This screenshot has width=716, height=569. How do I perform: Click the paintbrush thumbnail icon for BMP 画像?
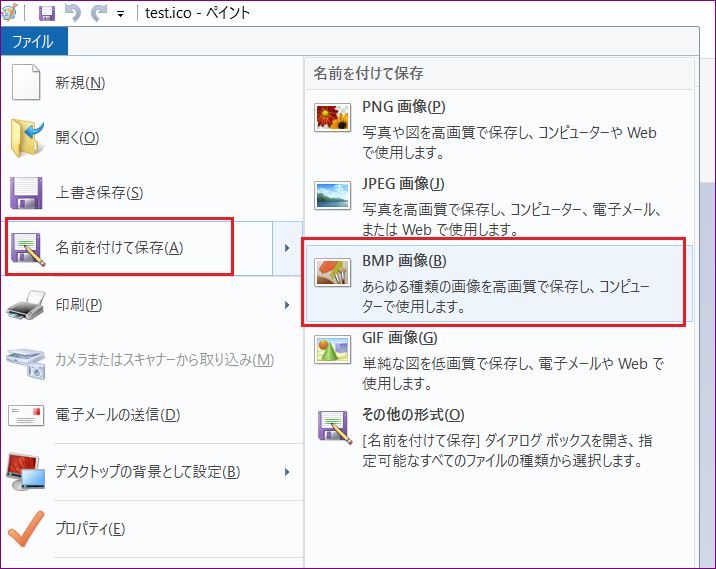click(332, 272)
